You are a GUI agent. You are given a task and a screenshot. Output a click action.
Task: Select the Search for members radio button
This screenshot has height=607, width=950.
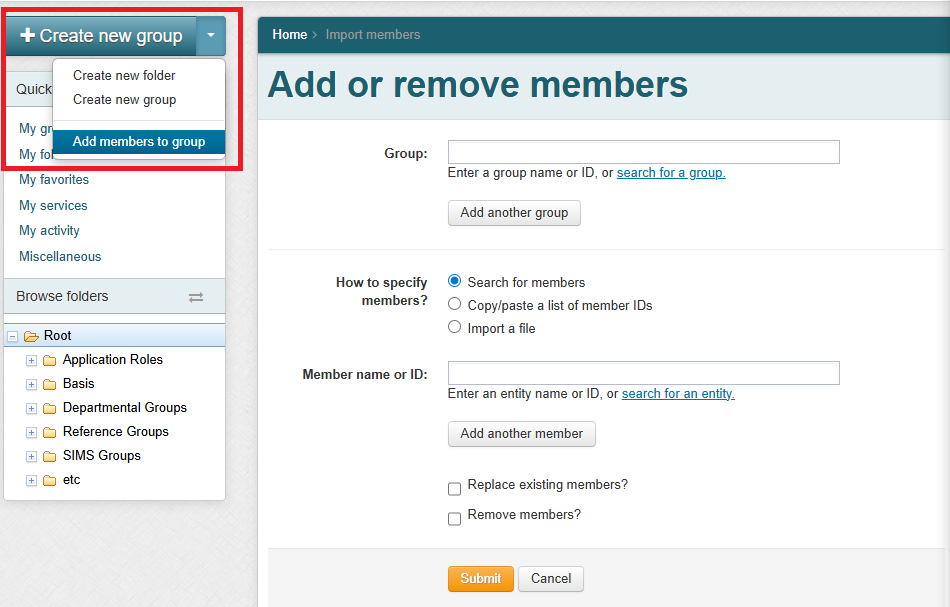[x=455, y=282]
